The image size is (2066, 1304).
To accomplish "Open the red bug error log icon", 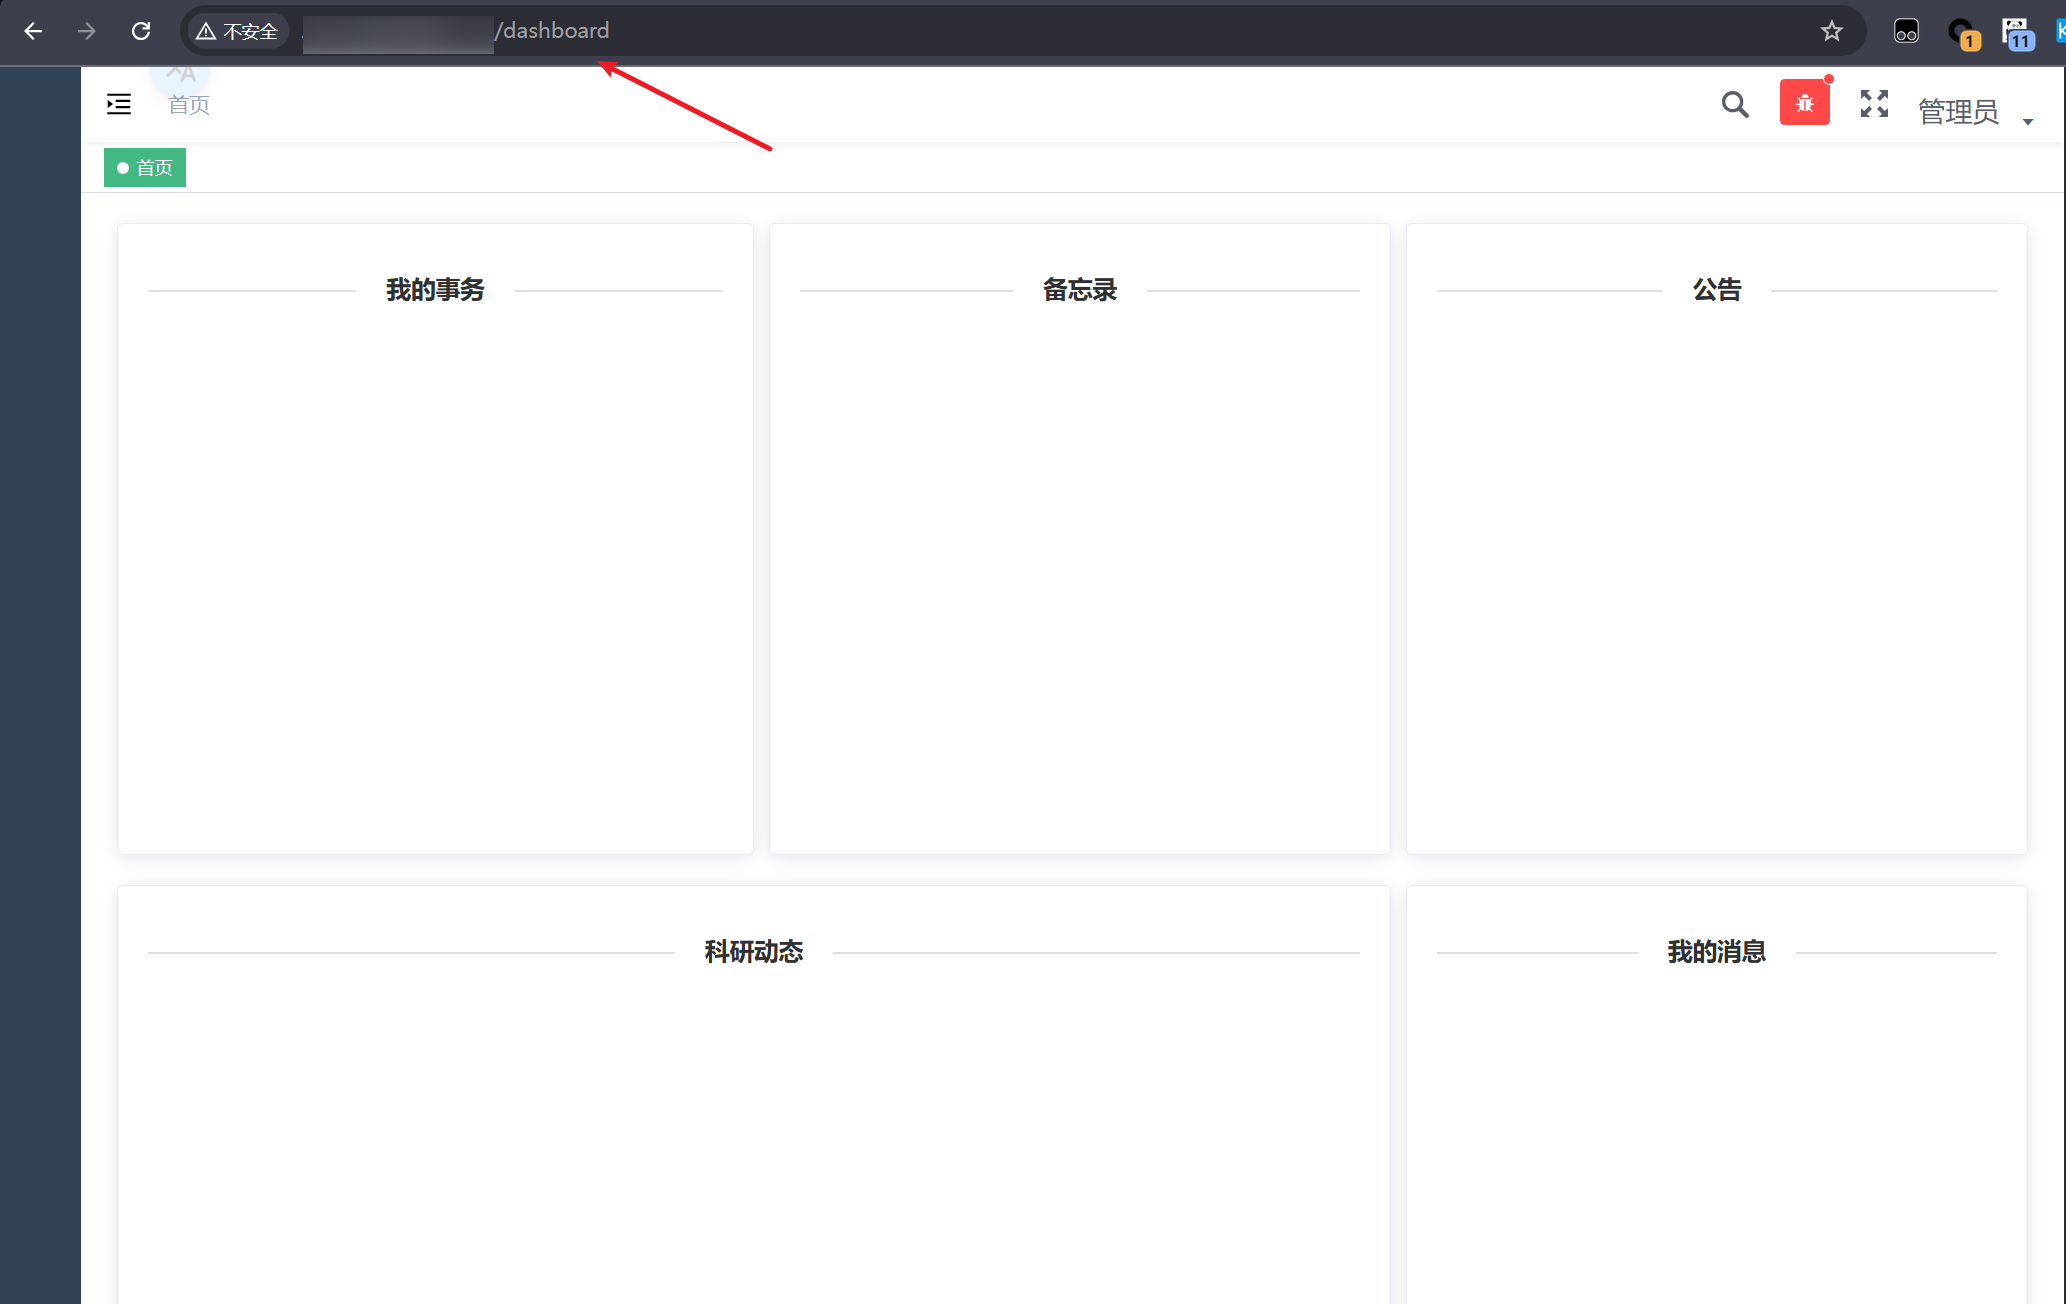I will click(x=1804, y=103).
